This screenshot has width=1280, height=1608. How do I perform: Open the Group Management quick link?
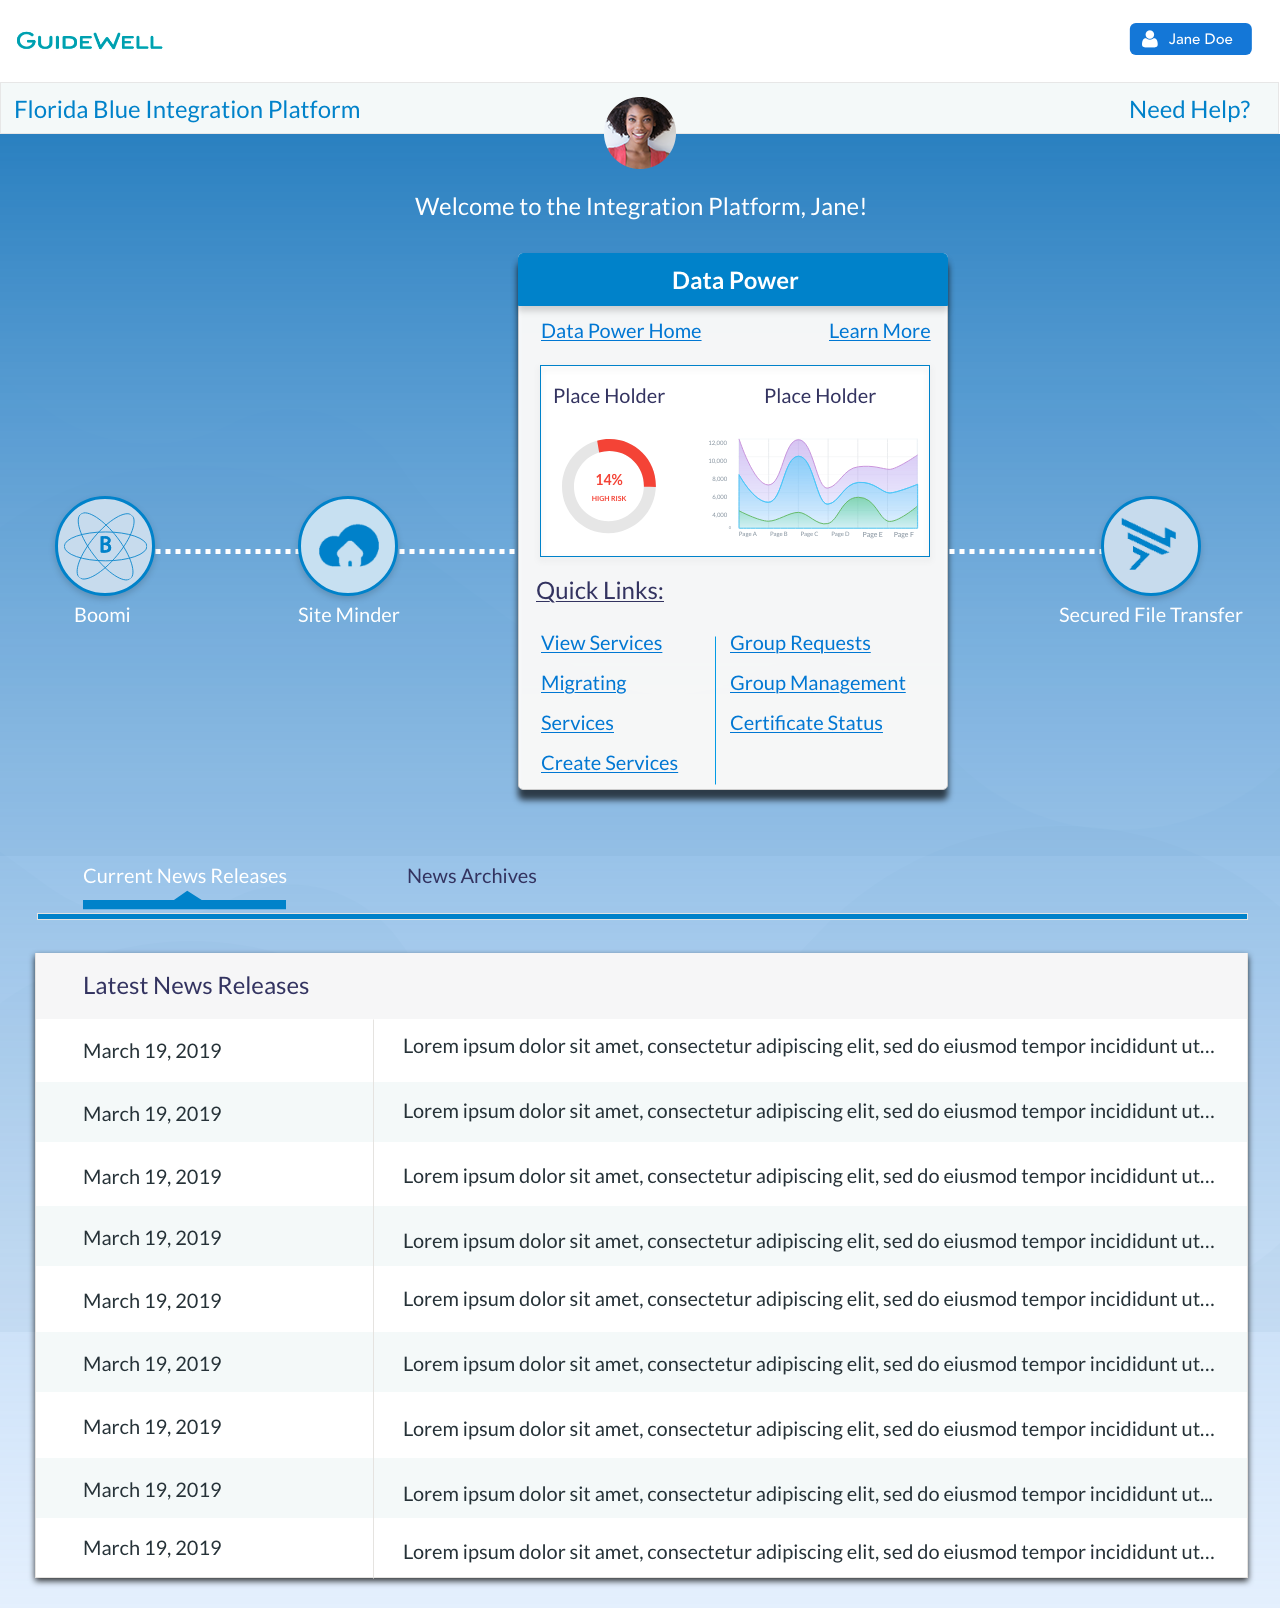818,683
